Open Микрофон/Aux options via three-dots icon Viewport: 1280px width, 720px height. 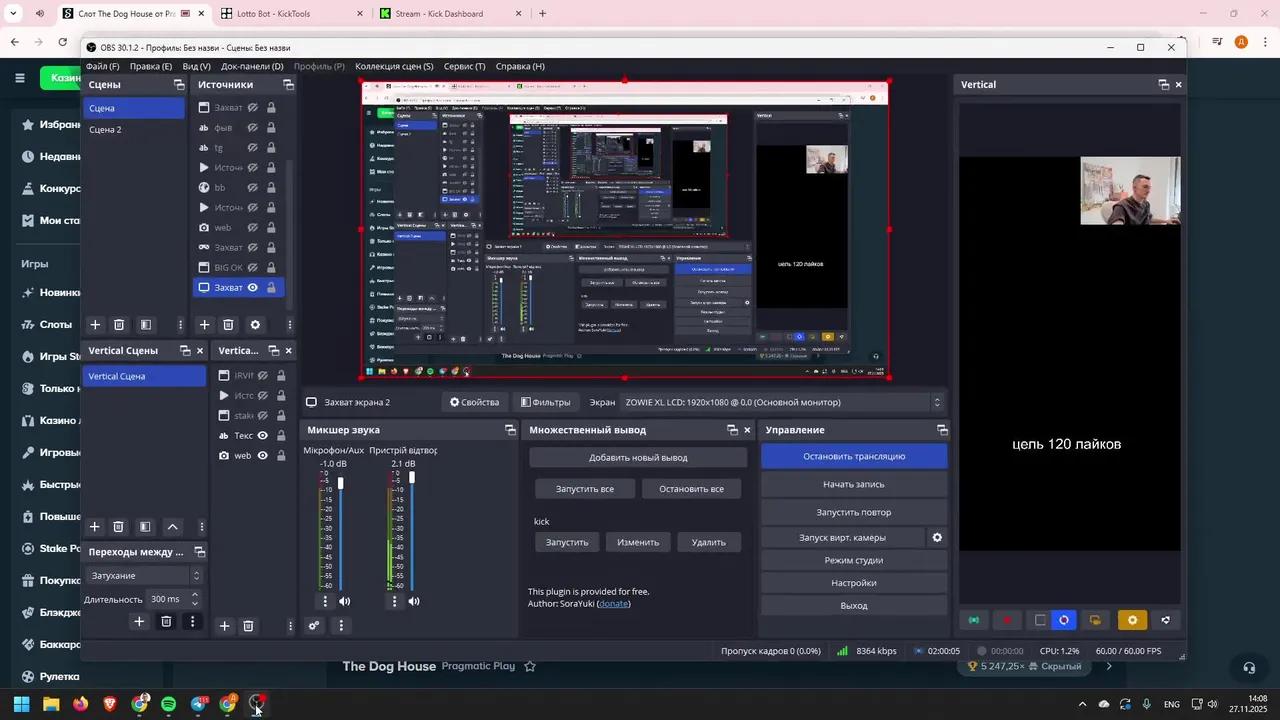(x=325, y=601)
